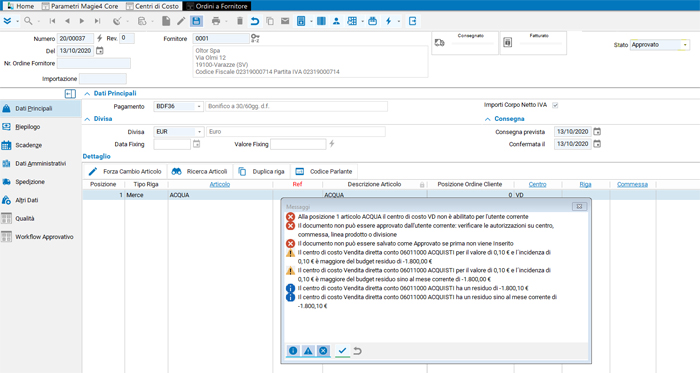The width and height of the screenshot is (700, 373).
Task: Go to the last record arrow
Action: (x=97, y=21)
